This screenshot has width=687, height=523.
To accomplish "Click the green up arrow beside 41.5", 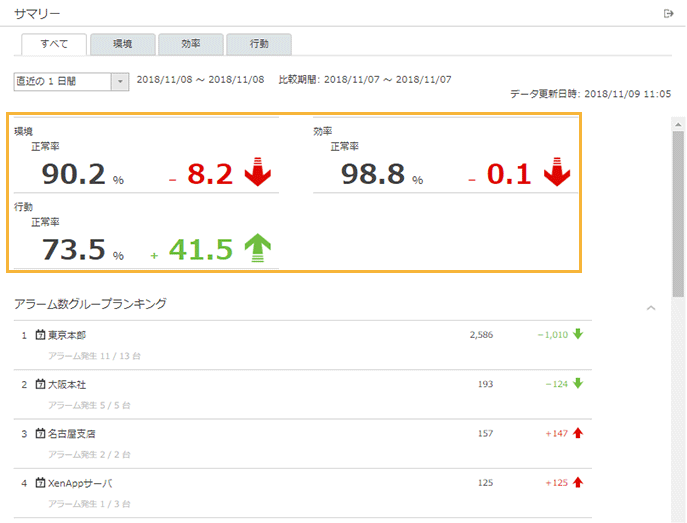I will [x=258, y=247].
